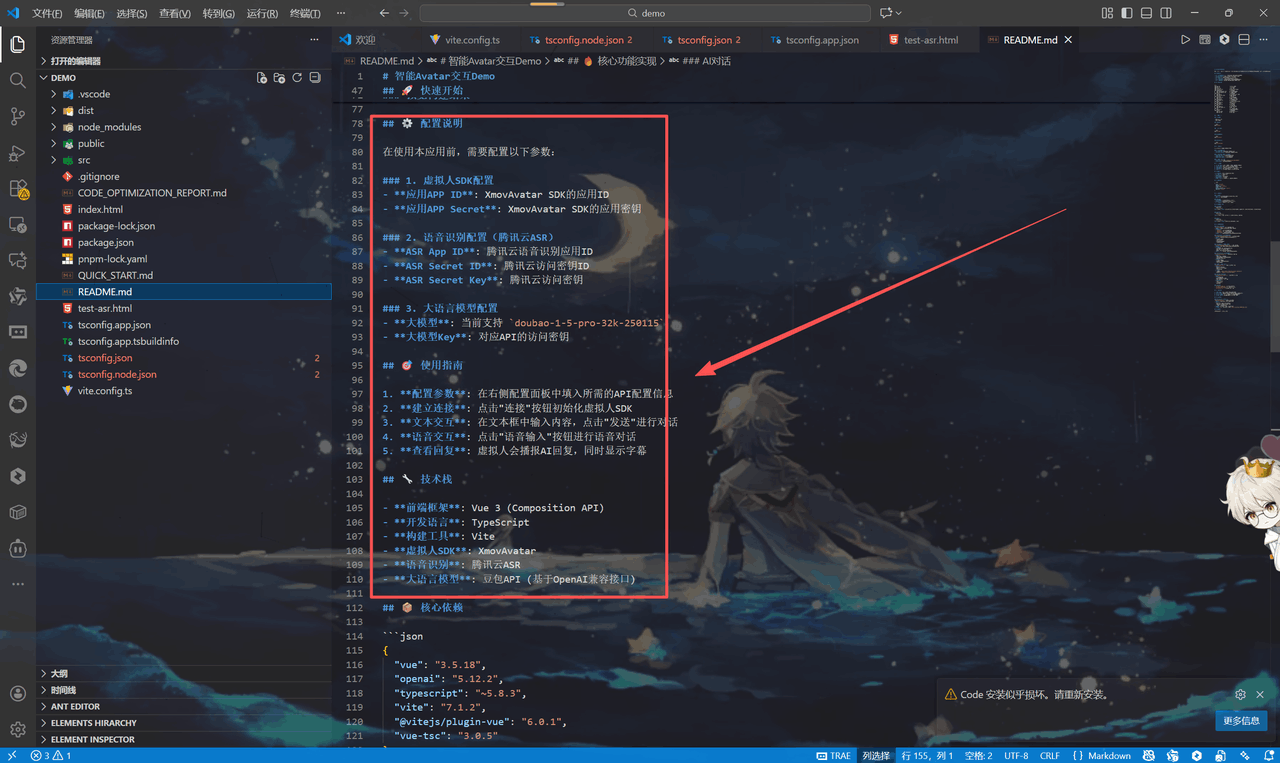Click the Manage gear in the activity bar

point(17,730)
